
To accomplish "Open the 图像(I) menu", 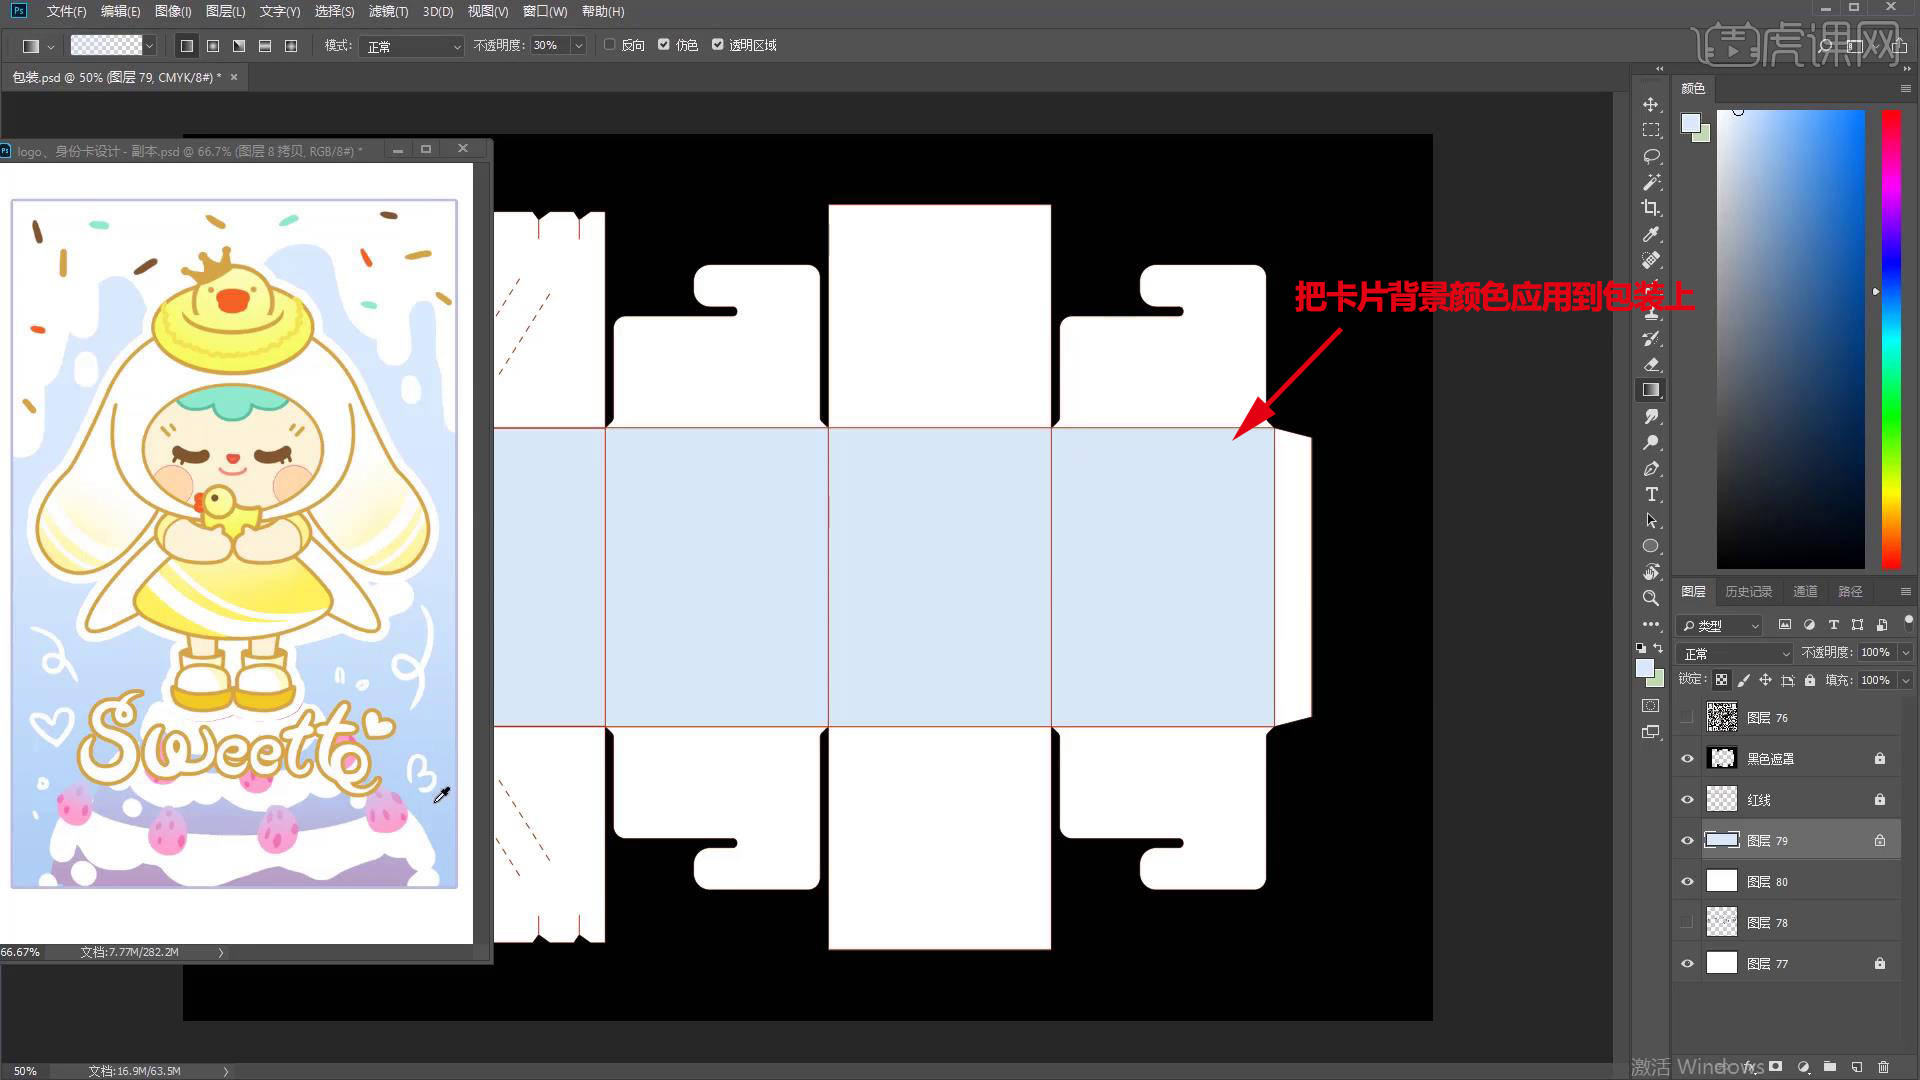I will [x=173, y=12].
